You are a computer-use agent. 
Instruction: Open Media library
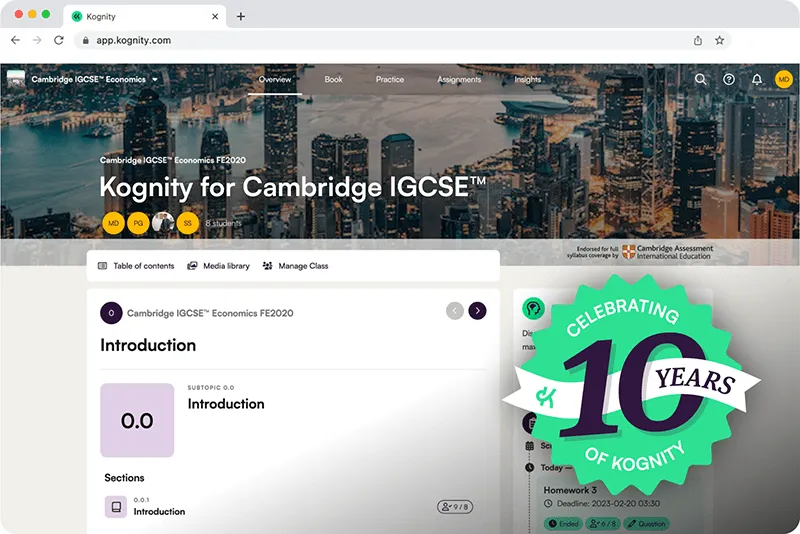click(x=218, y=266)
